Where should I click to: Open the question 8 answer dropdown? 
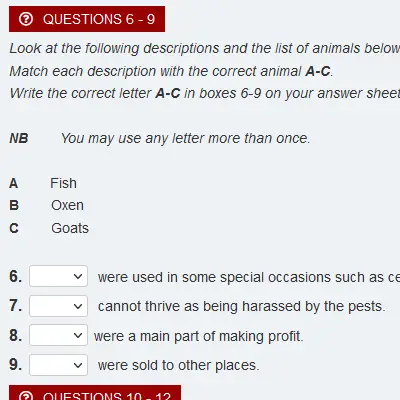pos(58,335)
